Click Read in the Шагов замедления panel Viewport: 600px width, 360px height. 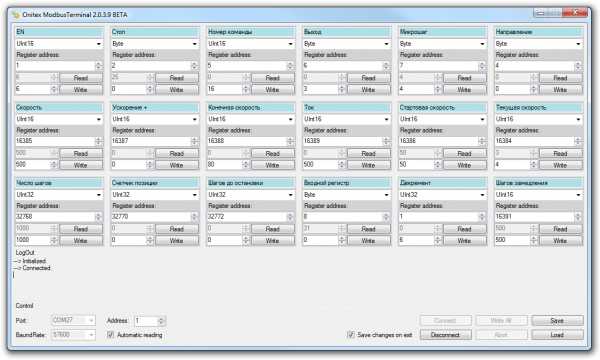coord(561,229)
